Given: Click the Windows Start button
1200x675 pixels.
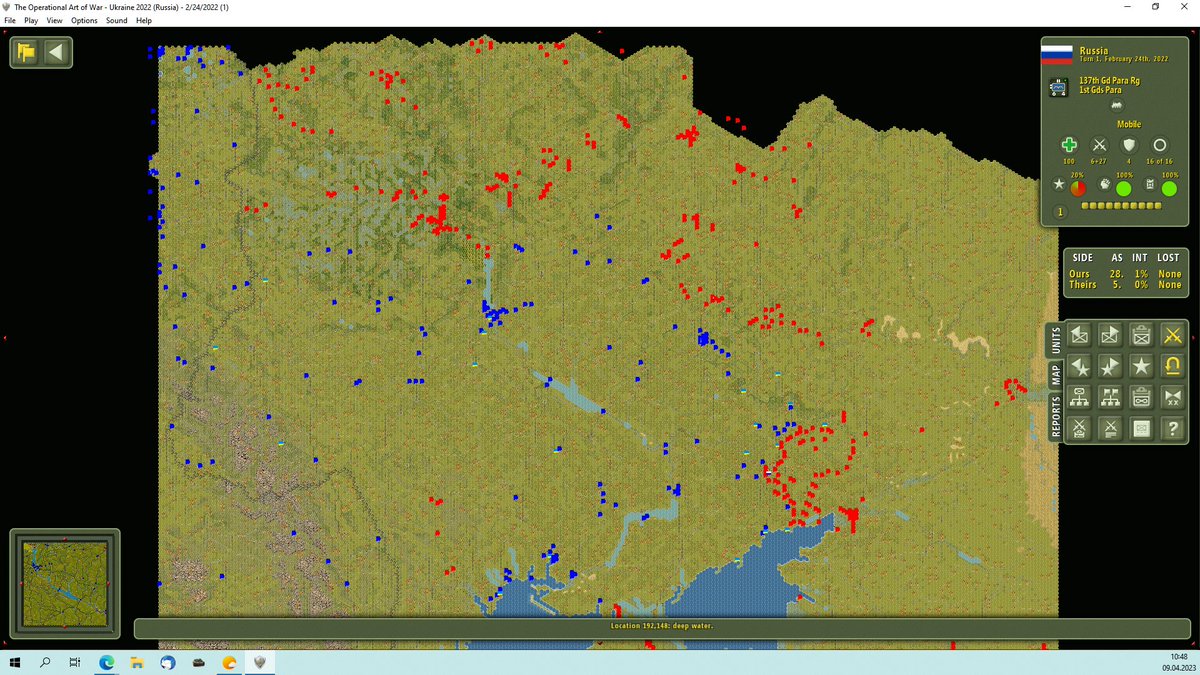Looking at the screenshot, I should [15, 662].
